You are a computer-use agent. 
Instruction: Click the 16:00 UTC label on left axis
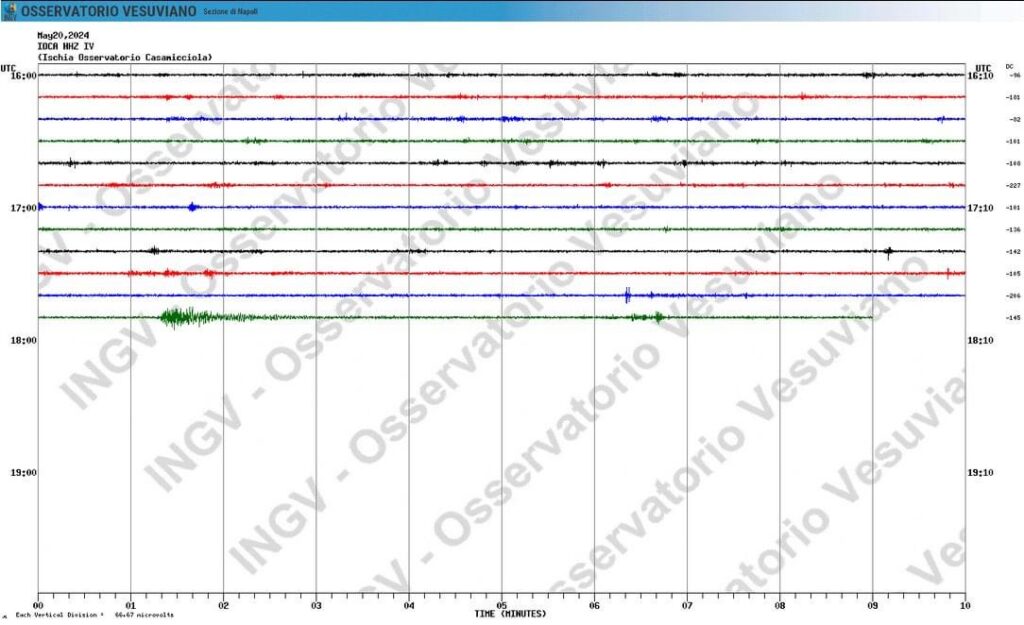23,76
